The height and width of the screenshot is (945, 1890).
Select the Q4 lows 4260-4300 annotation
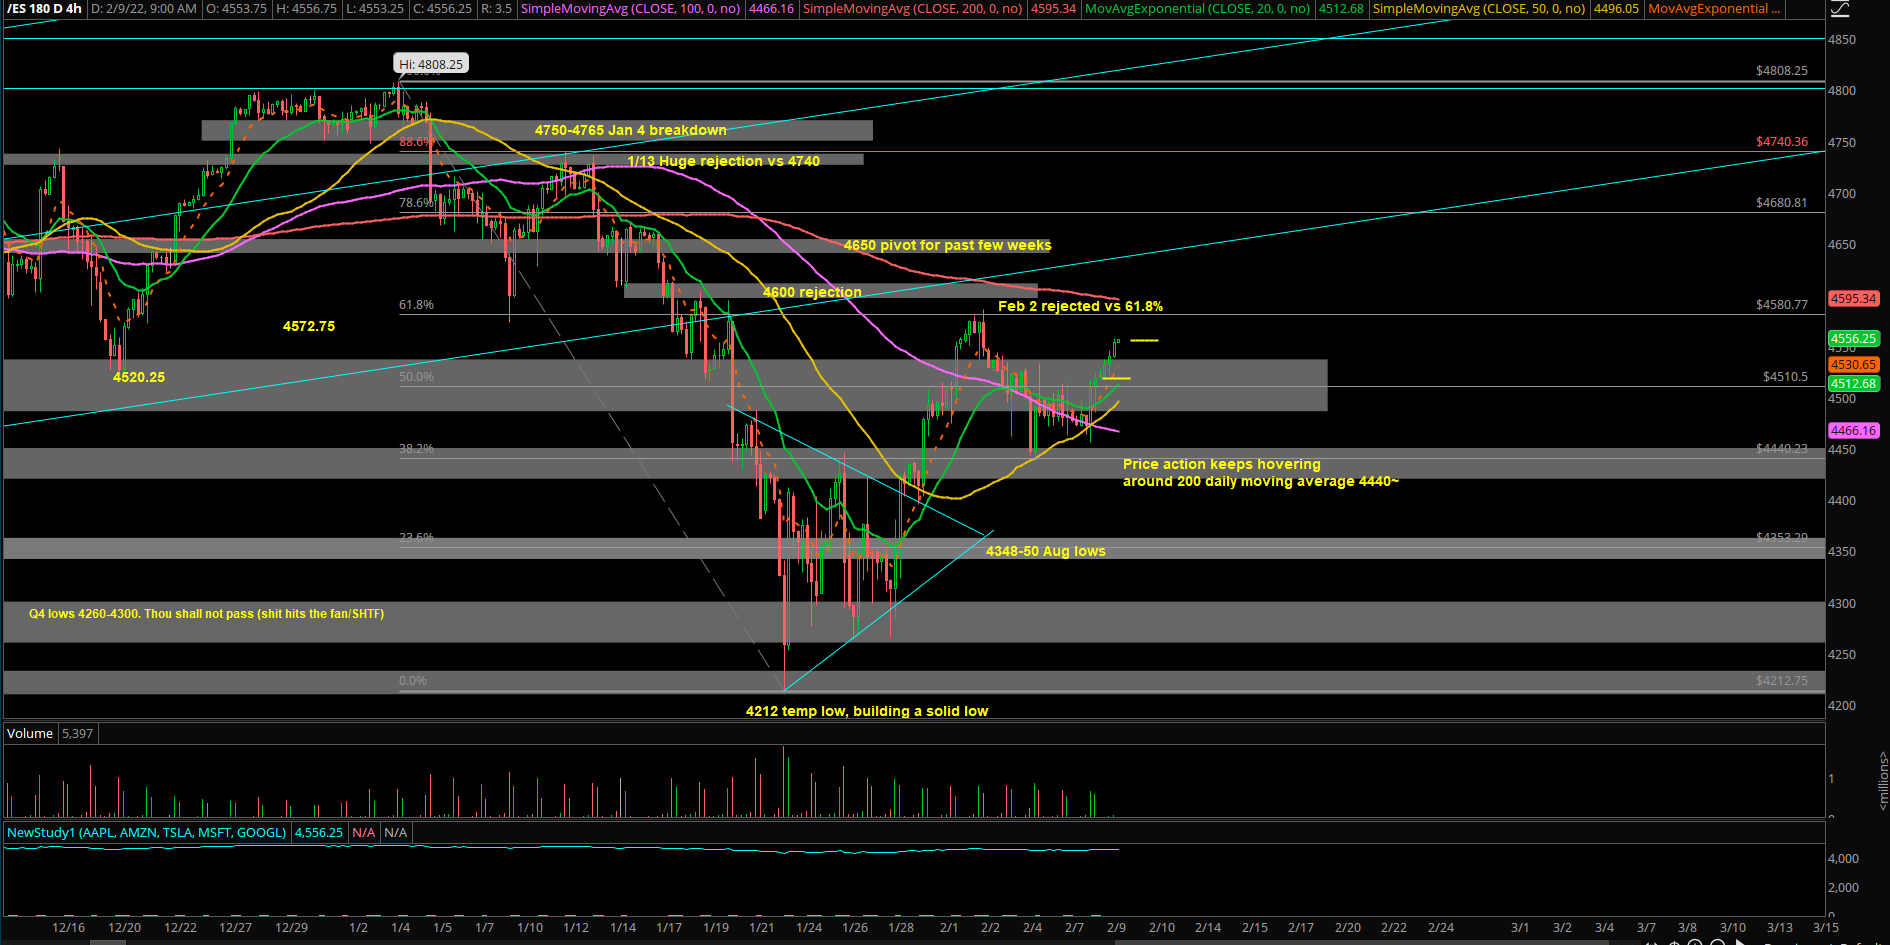[206, 614]
